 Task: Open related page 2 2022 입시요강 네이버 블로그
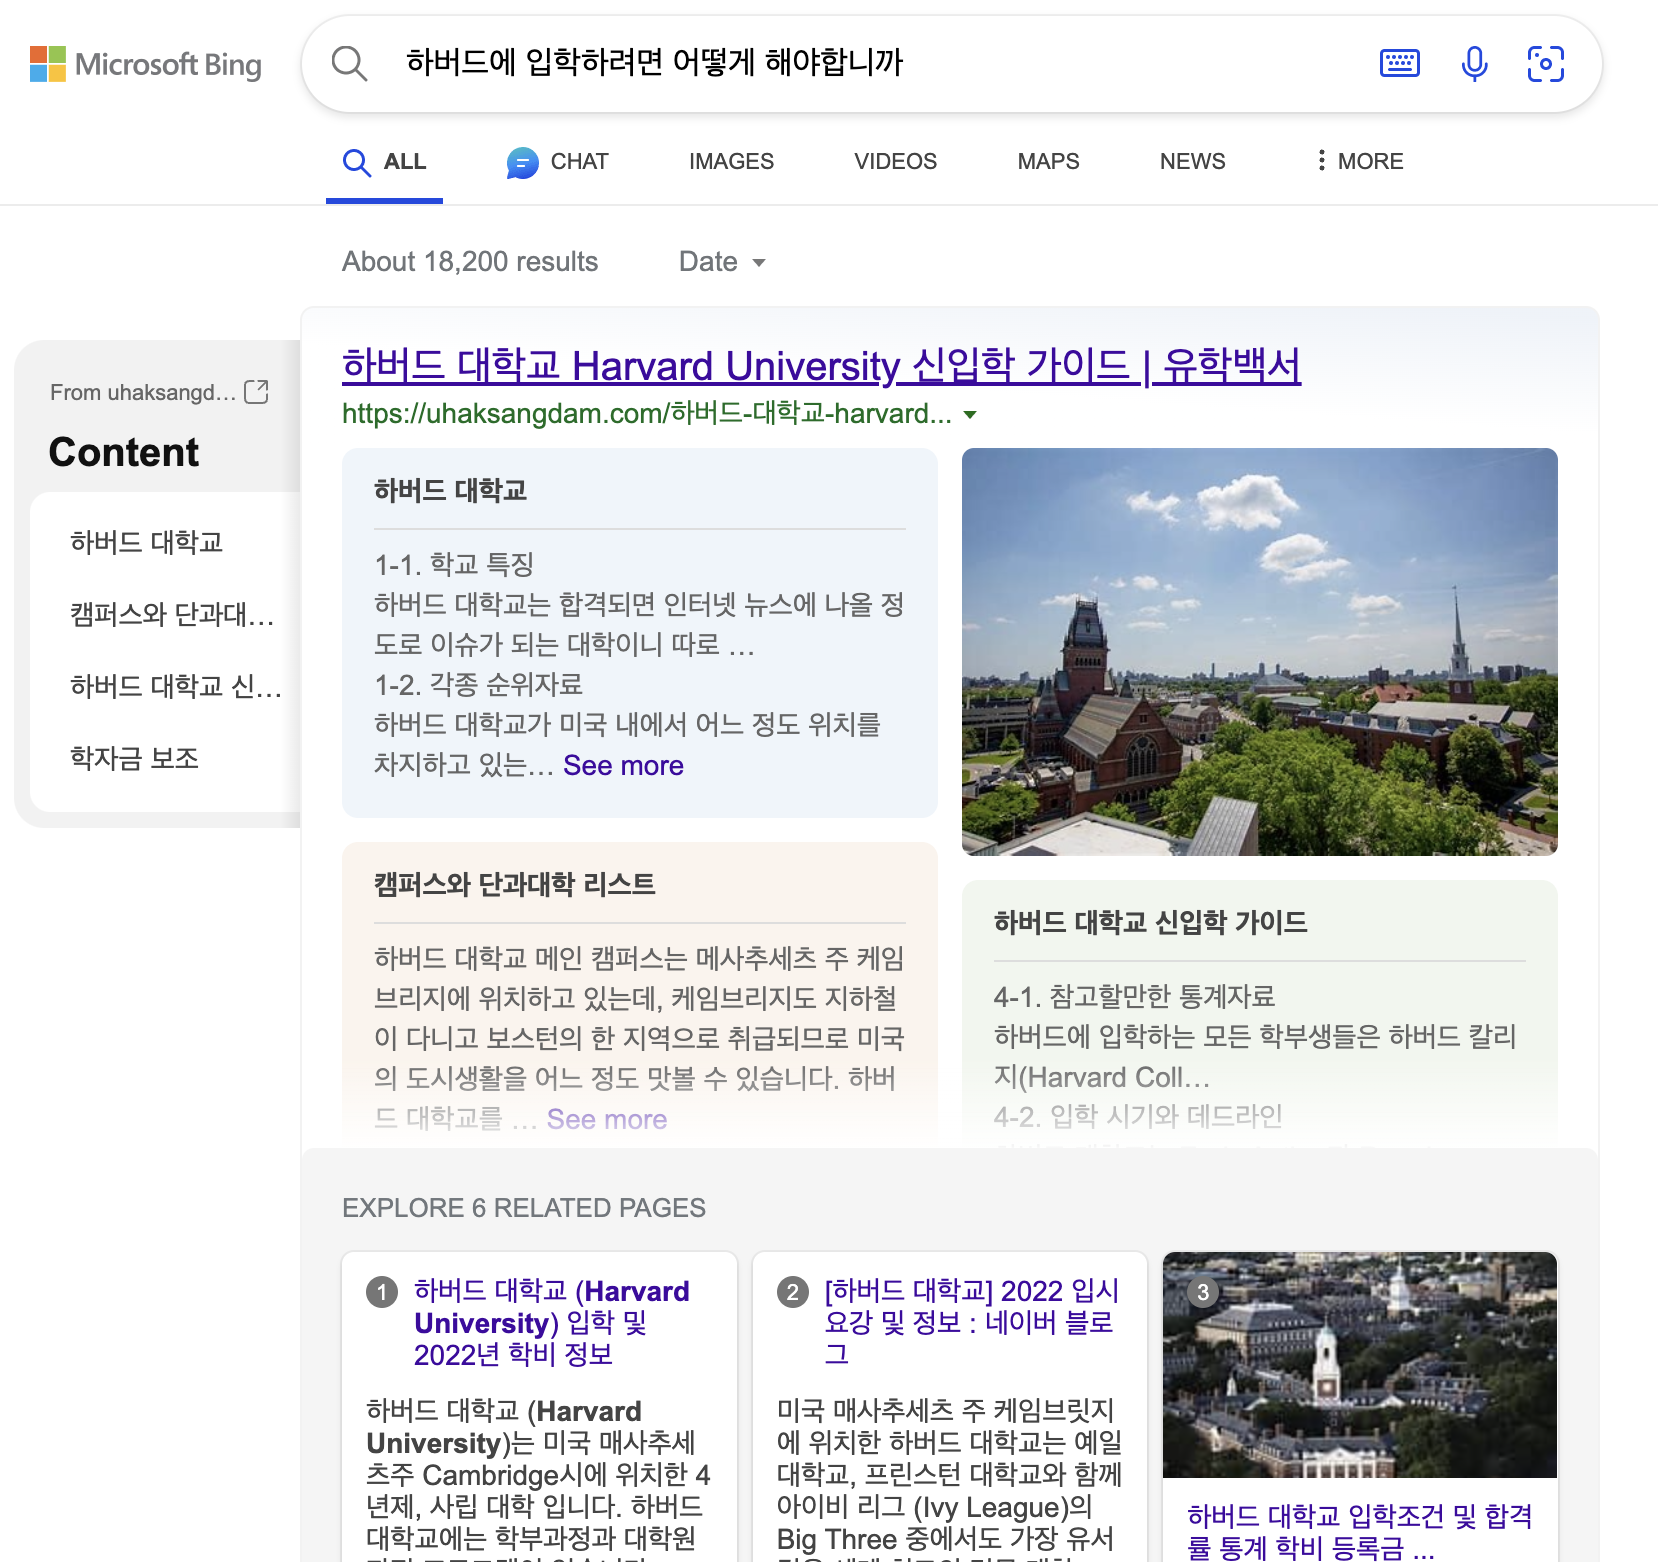971,1322
